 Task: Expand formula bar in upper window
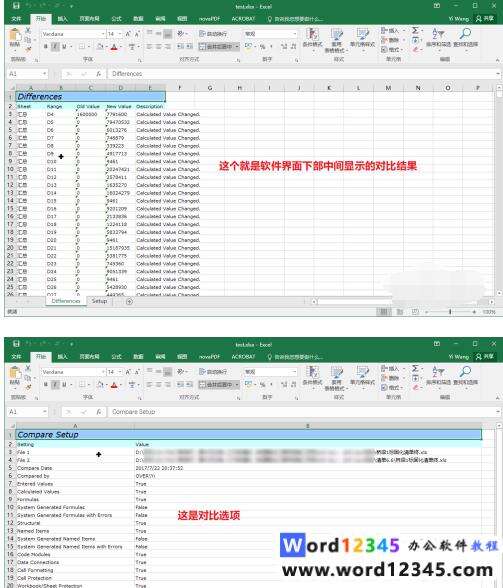click(498, 74)
